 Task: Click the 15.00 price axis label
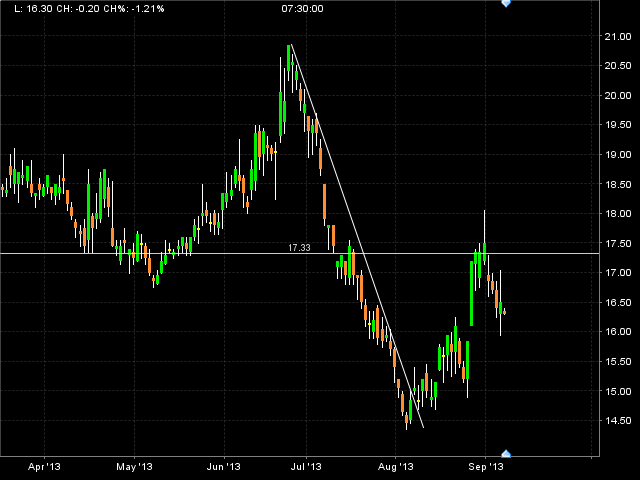pos(618,391)
